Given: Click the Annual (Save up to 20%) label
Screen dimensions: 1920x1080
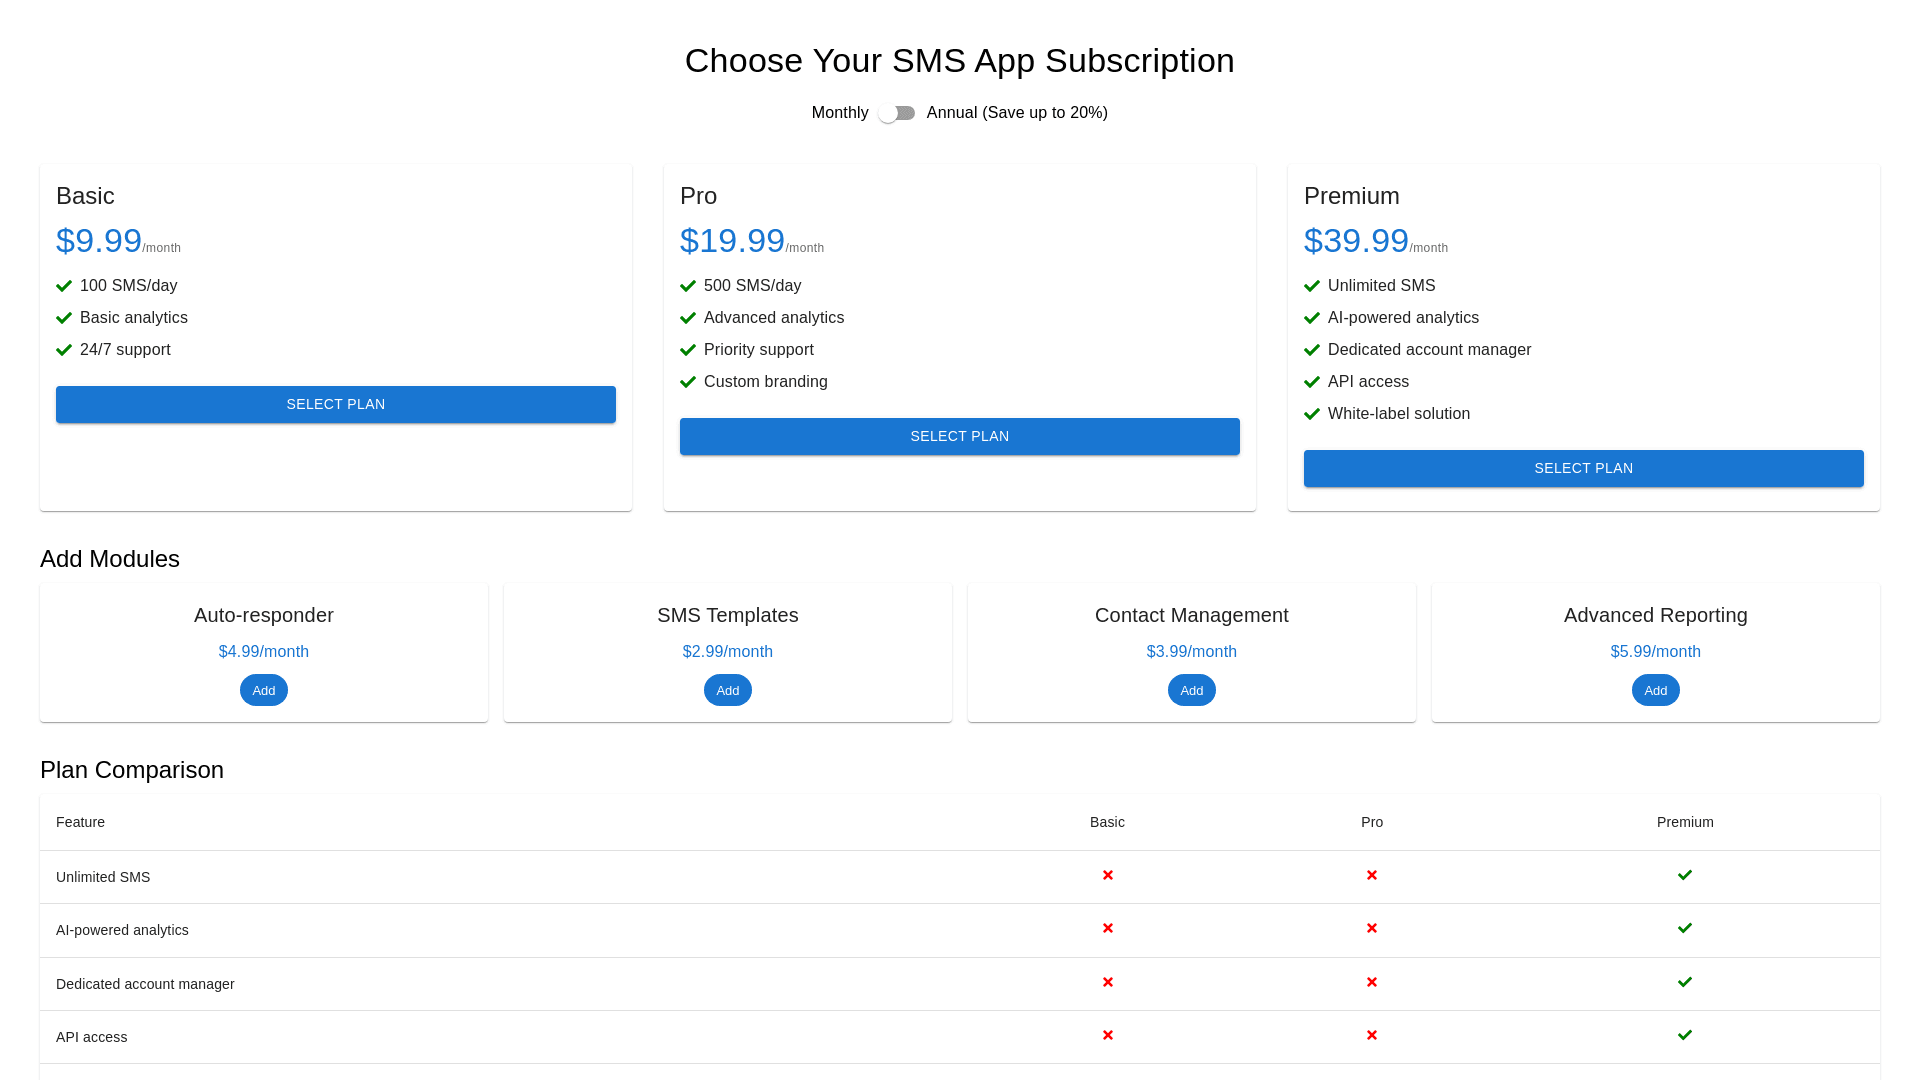Looking at the screenshot, I should click(x=1017, y=113).
